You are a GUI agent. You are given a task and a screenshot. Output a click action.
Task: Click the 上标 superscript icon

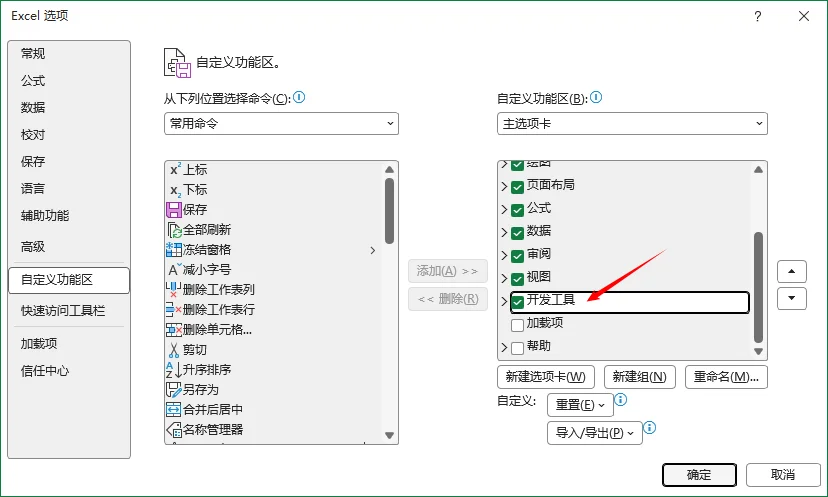click(x=175, y=170)
